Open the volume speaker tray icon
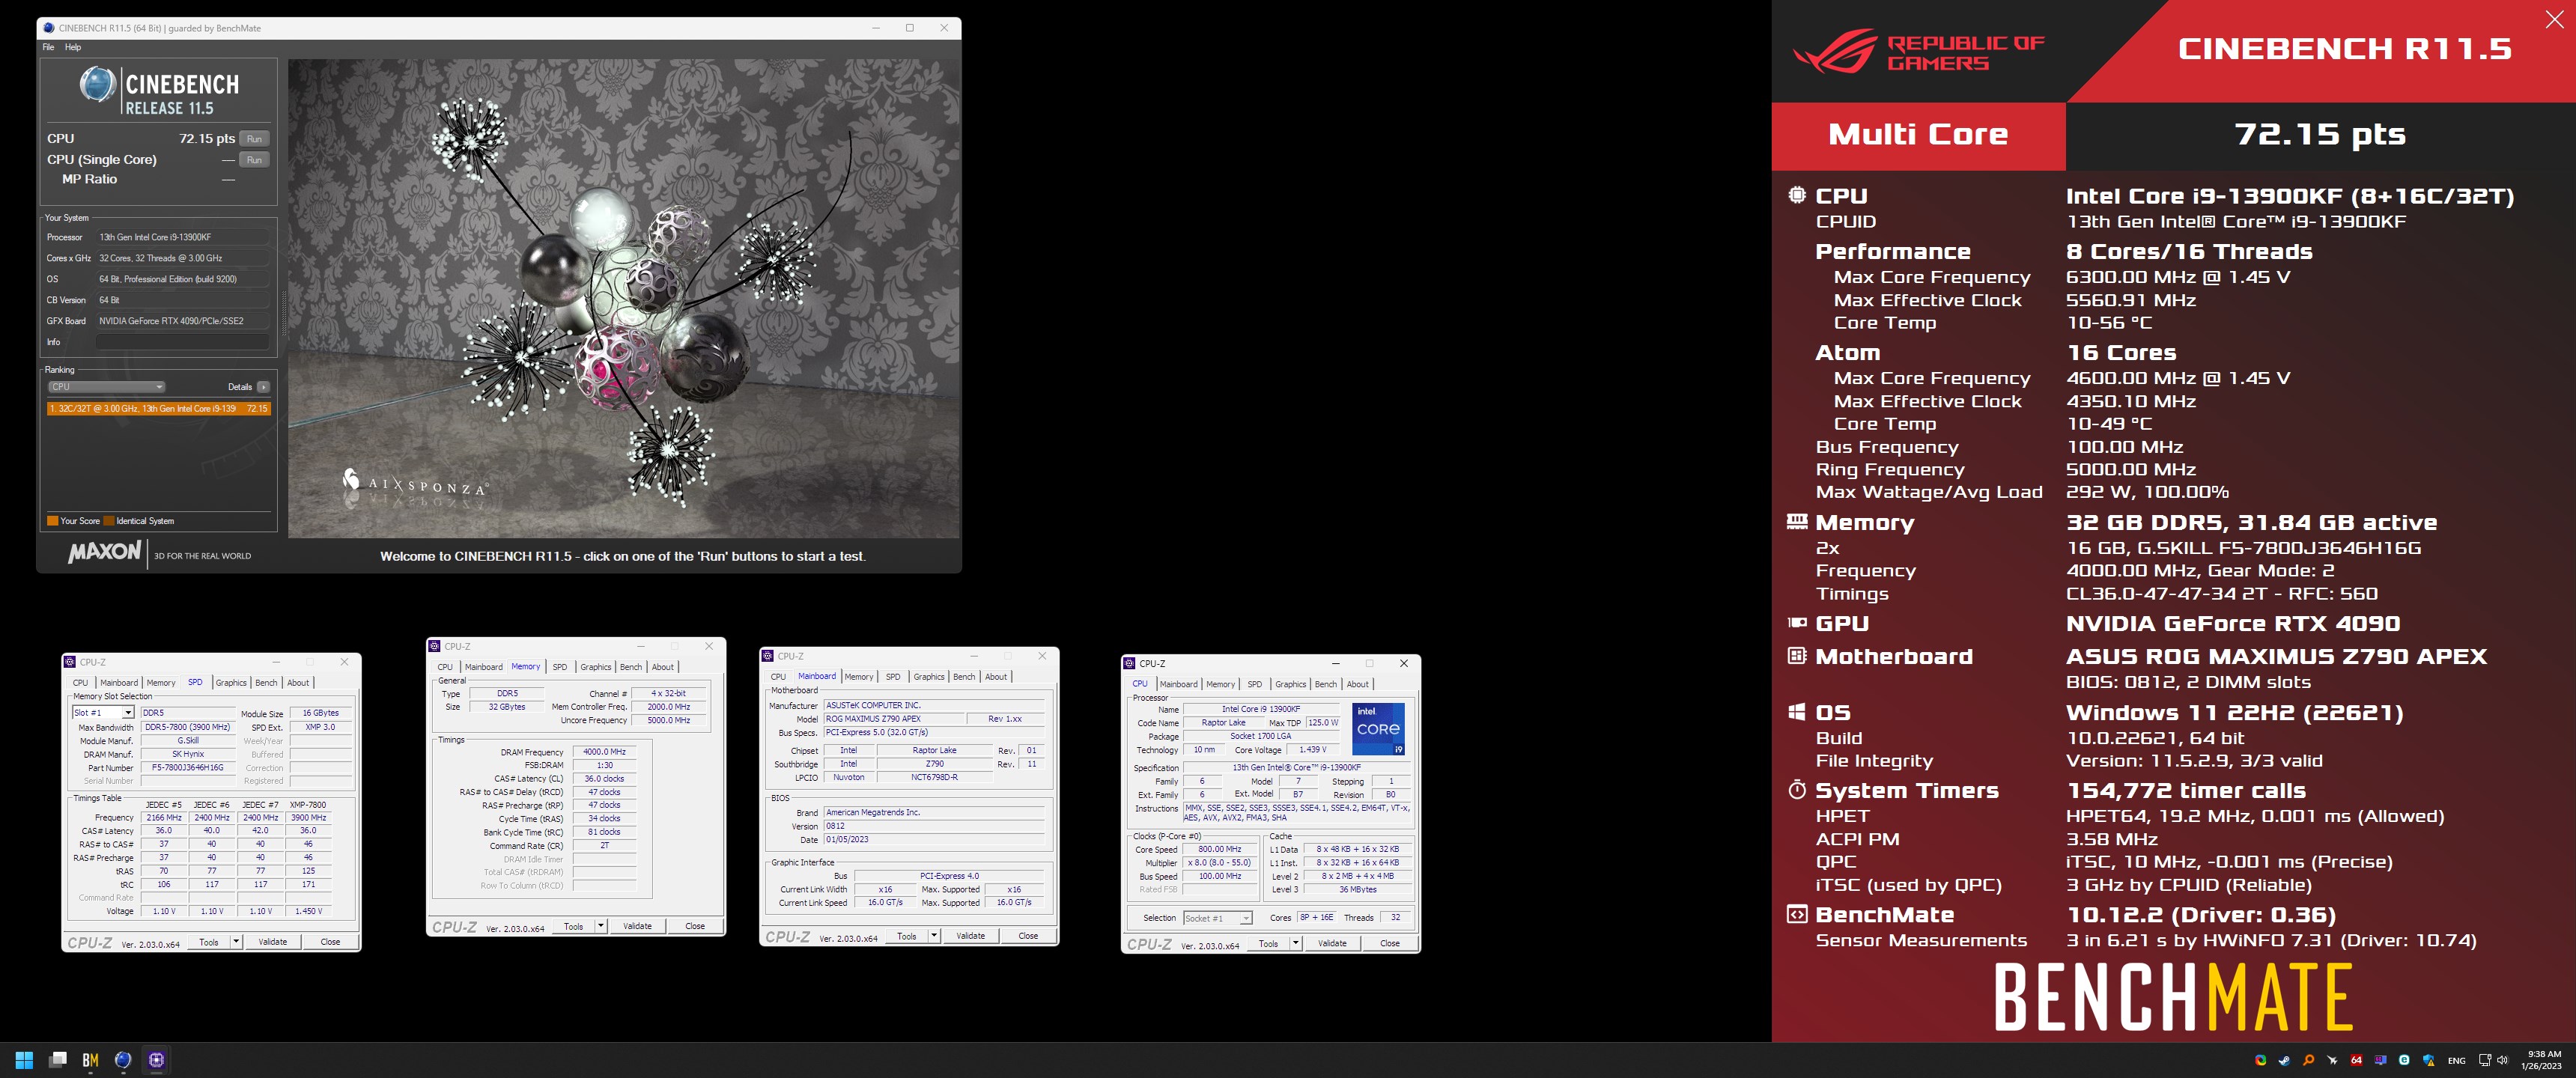Image resolution: width=2576 pixels, height=1078 pixels. [2502, 1060]
